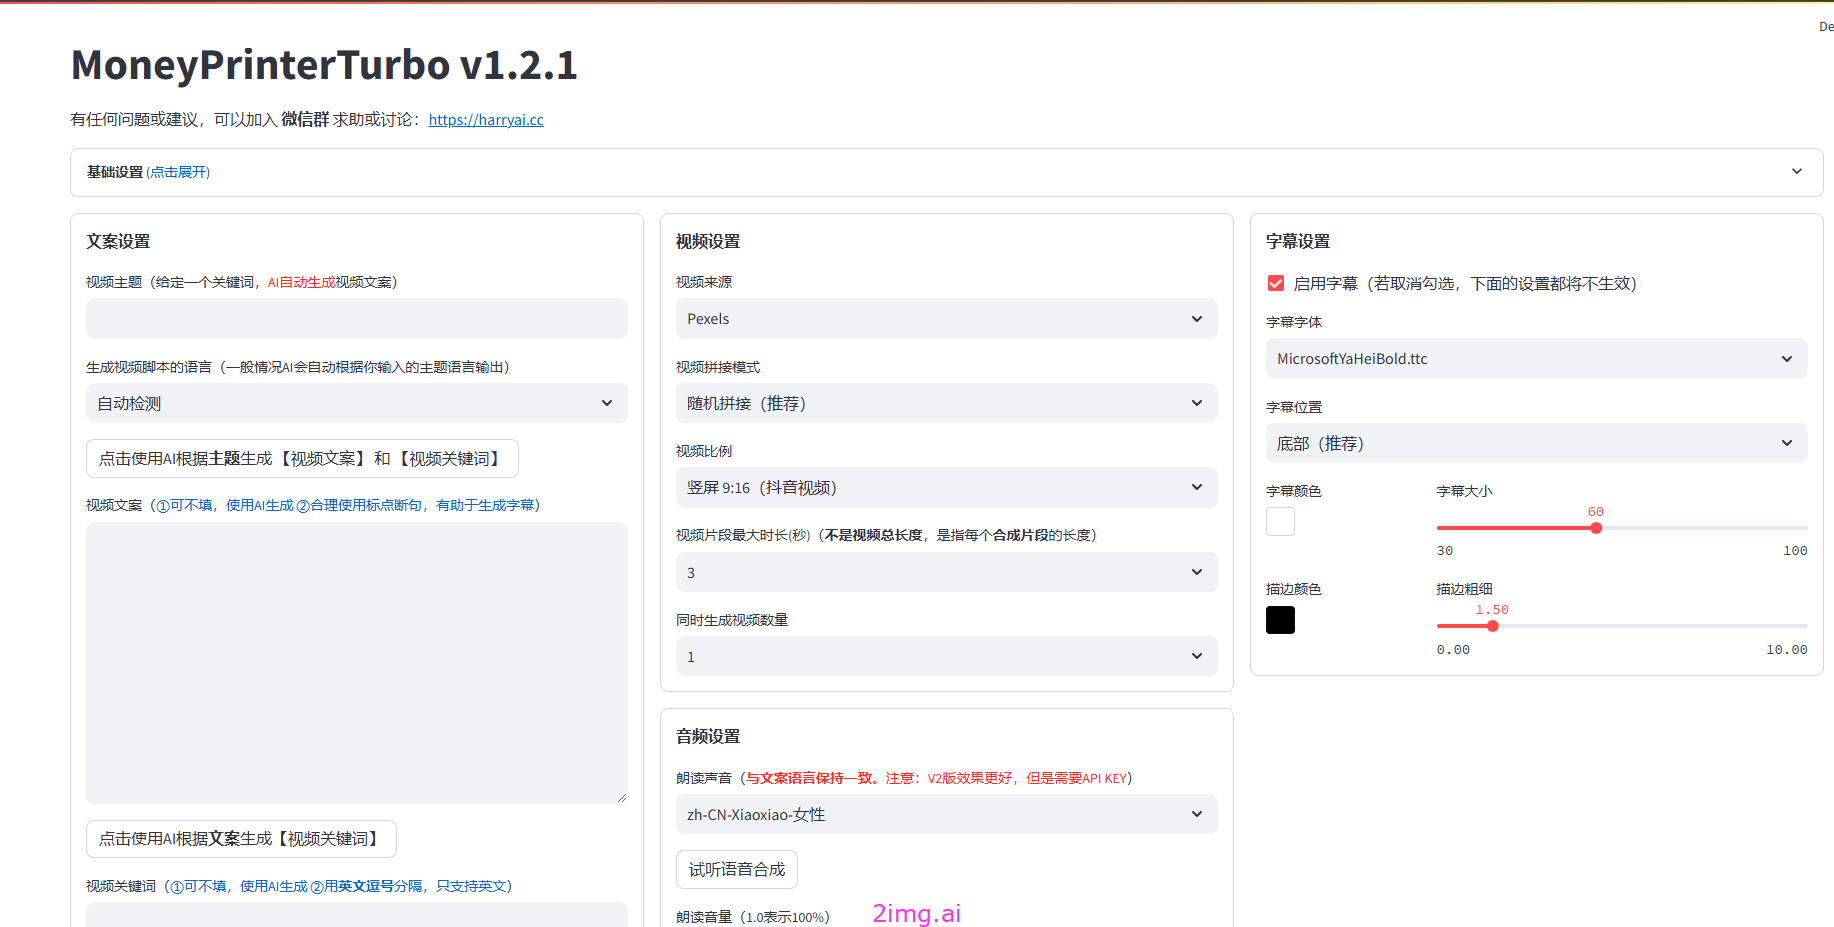This screenshot has width=1834, height=927.
Task: Open the harryai.cc link
Action: pos(486,120)
